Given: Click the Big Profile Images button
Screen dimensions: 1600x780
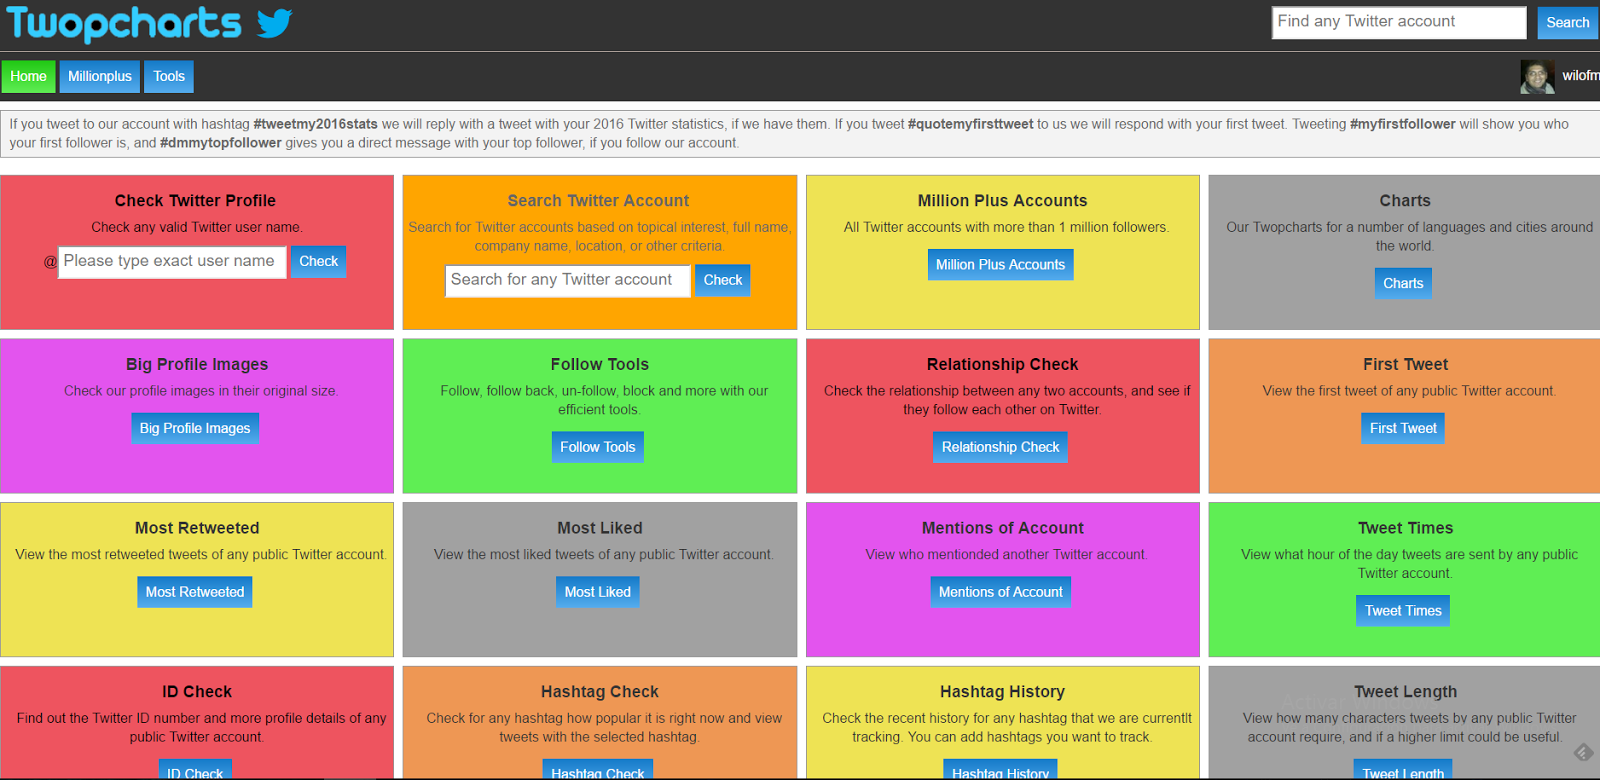Looking at the screenshot, I should 195,428.
